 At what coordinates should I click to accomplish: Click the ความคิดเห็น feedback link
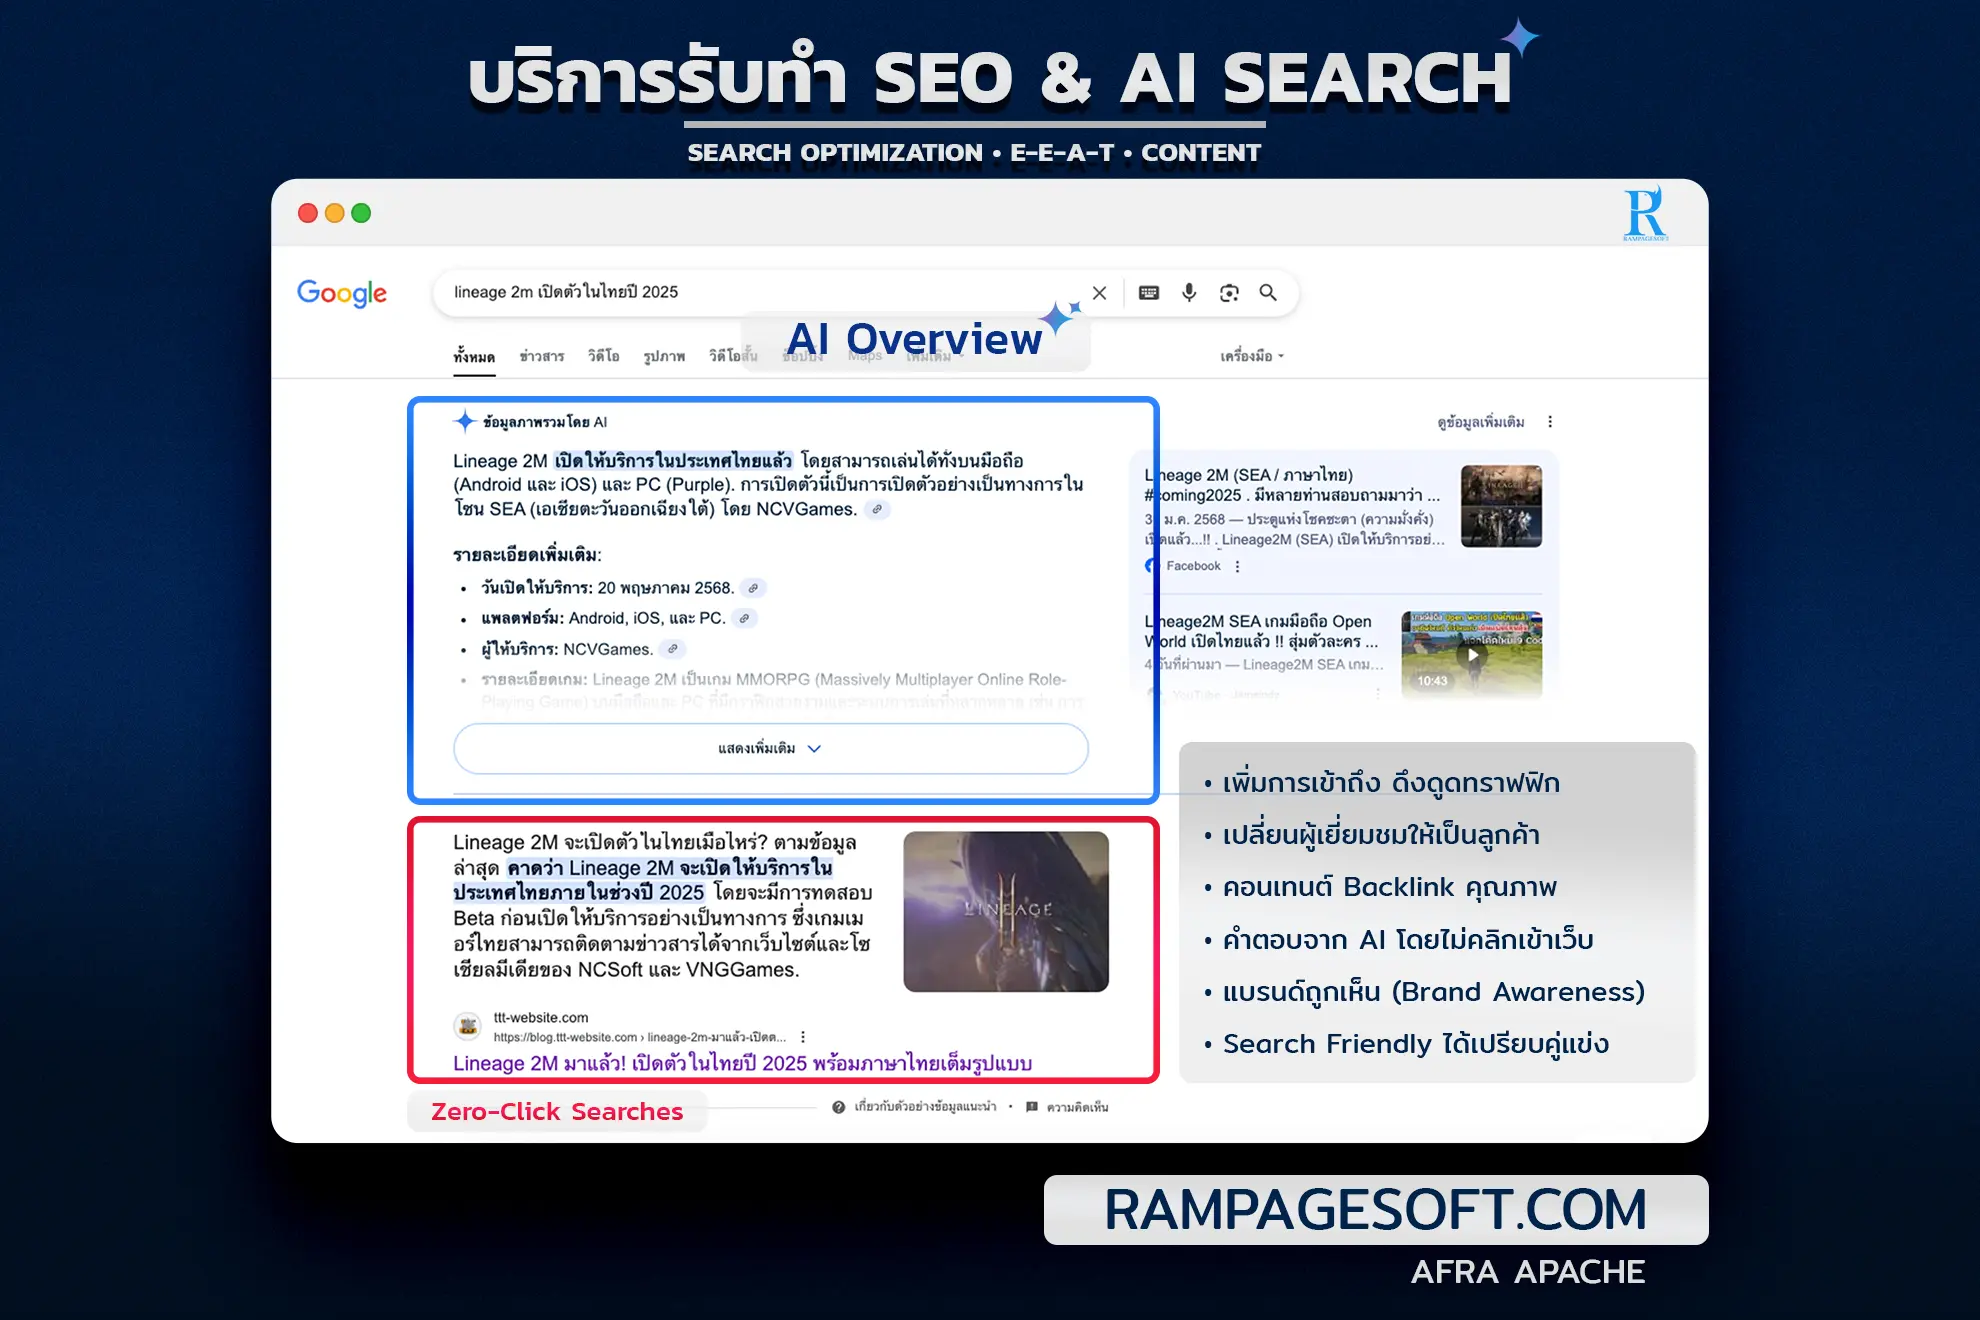1077,1107
